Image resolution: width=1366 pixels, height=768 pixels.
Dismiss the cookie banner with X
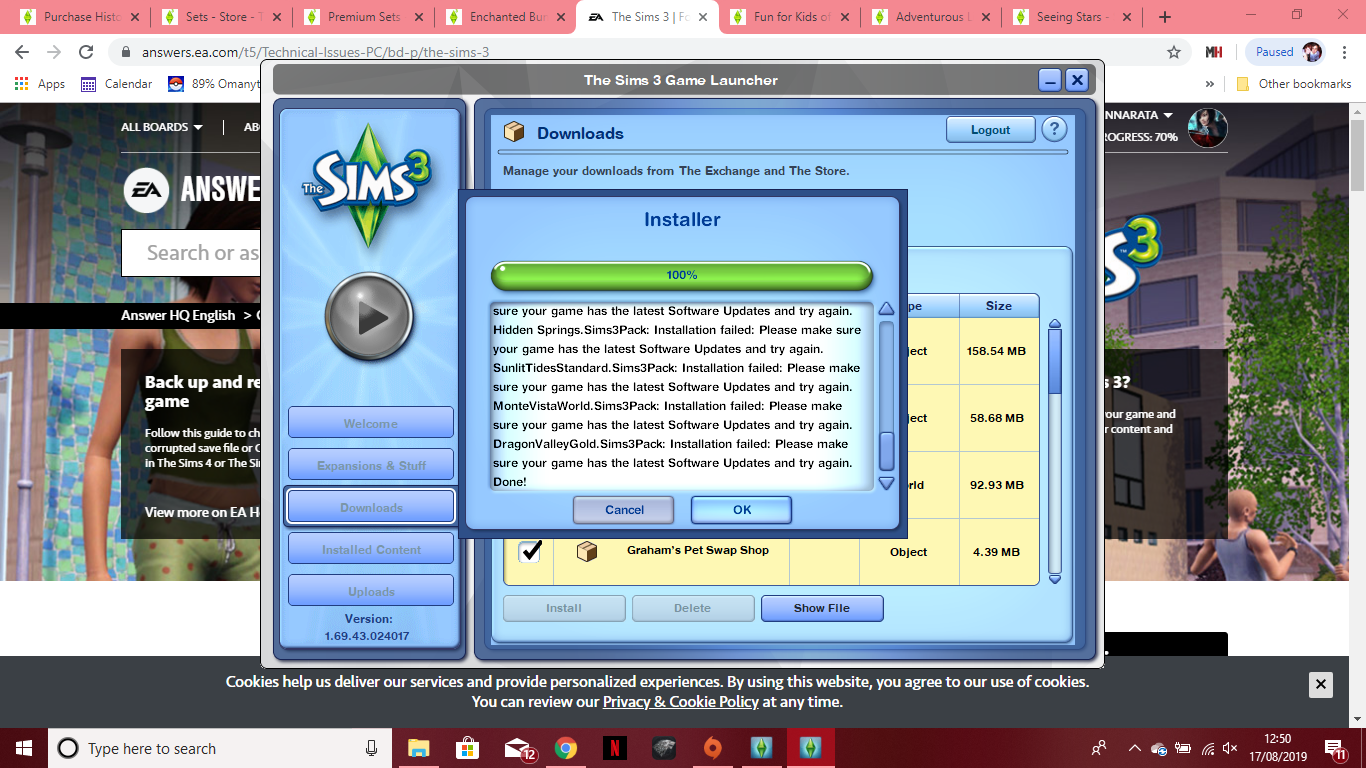[x=1320, y=685]
